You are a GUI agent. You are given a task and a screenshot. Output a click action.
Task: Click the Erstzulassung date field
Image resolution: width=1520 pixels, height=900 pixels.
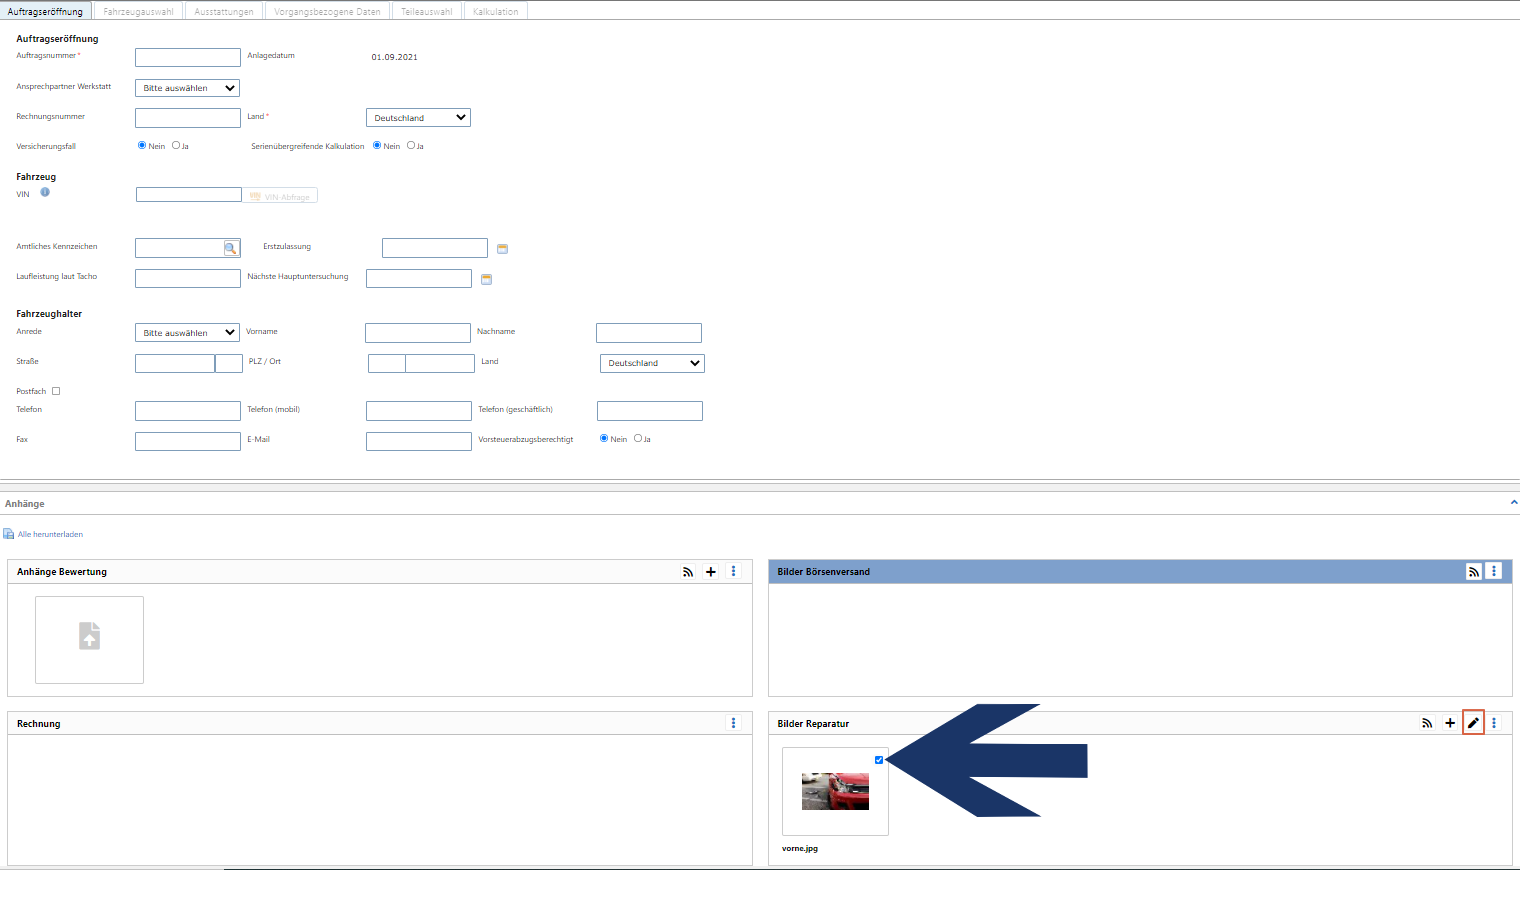click(435, 248)
